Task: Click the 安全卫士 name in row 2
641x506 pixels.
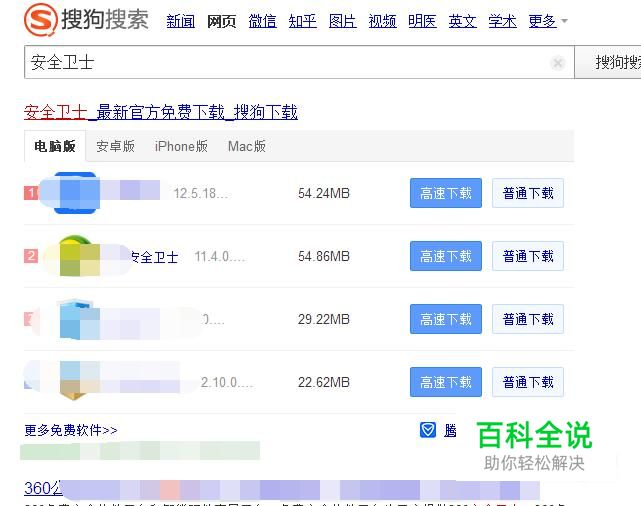Action: point(155,257)
